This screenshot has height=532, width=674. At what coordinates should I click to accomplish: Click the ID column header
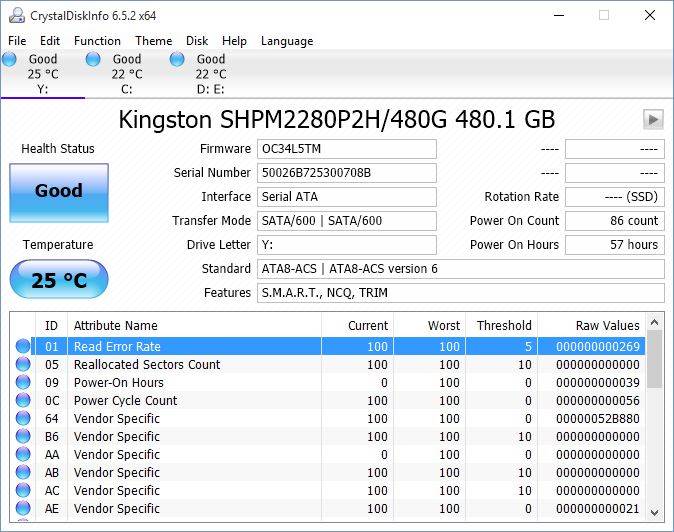pos(51,325)
